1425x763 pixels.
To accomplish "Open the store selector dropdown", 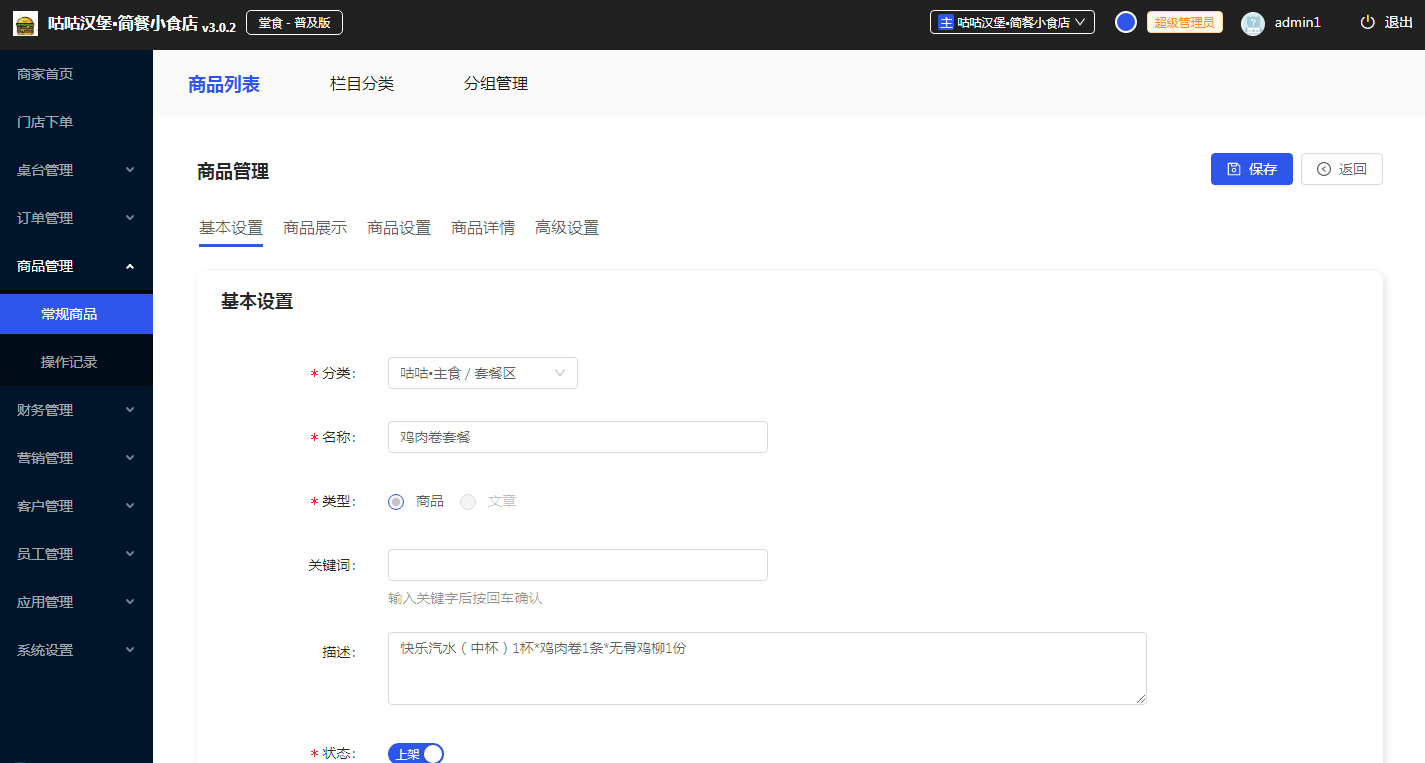I will point(1012,22).
